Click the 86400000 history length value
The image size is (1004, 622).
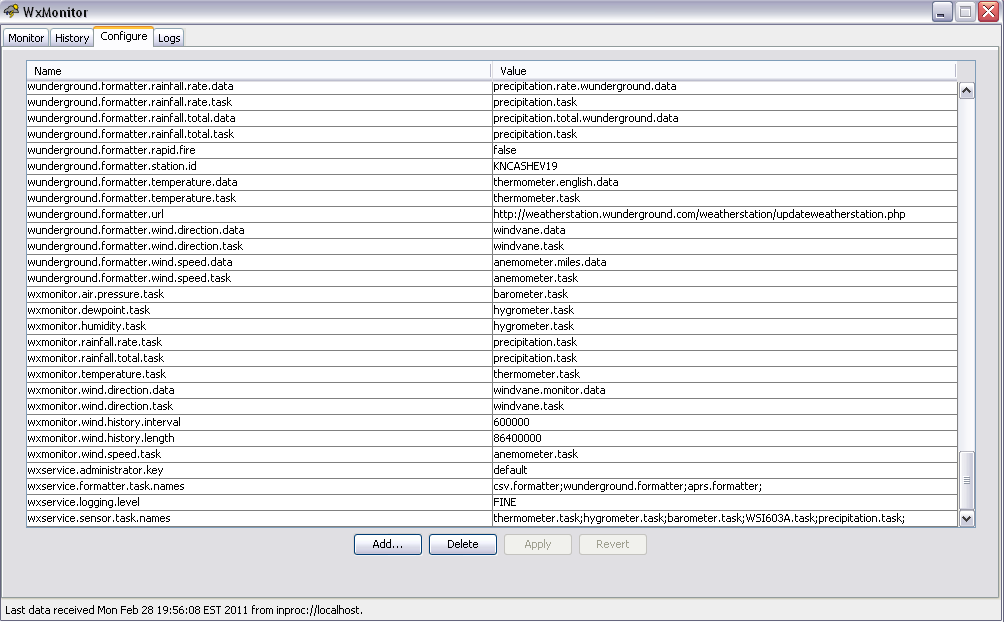tap(517, 438)
